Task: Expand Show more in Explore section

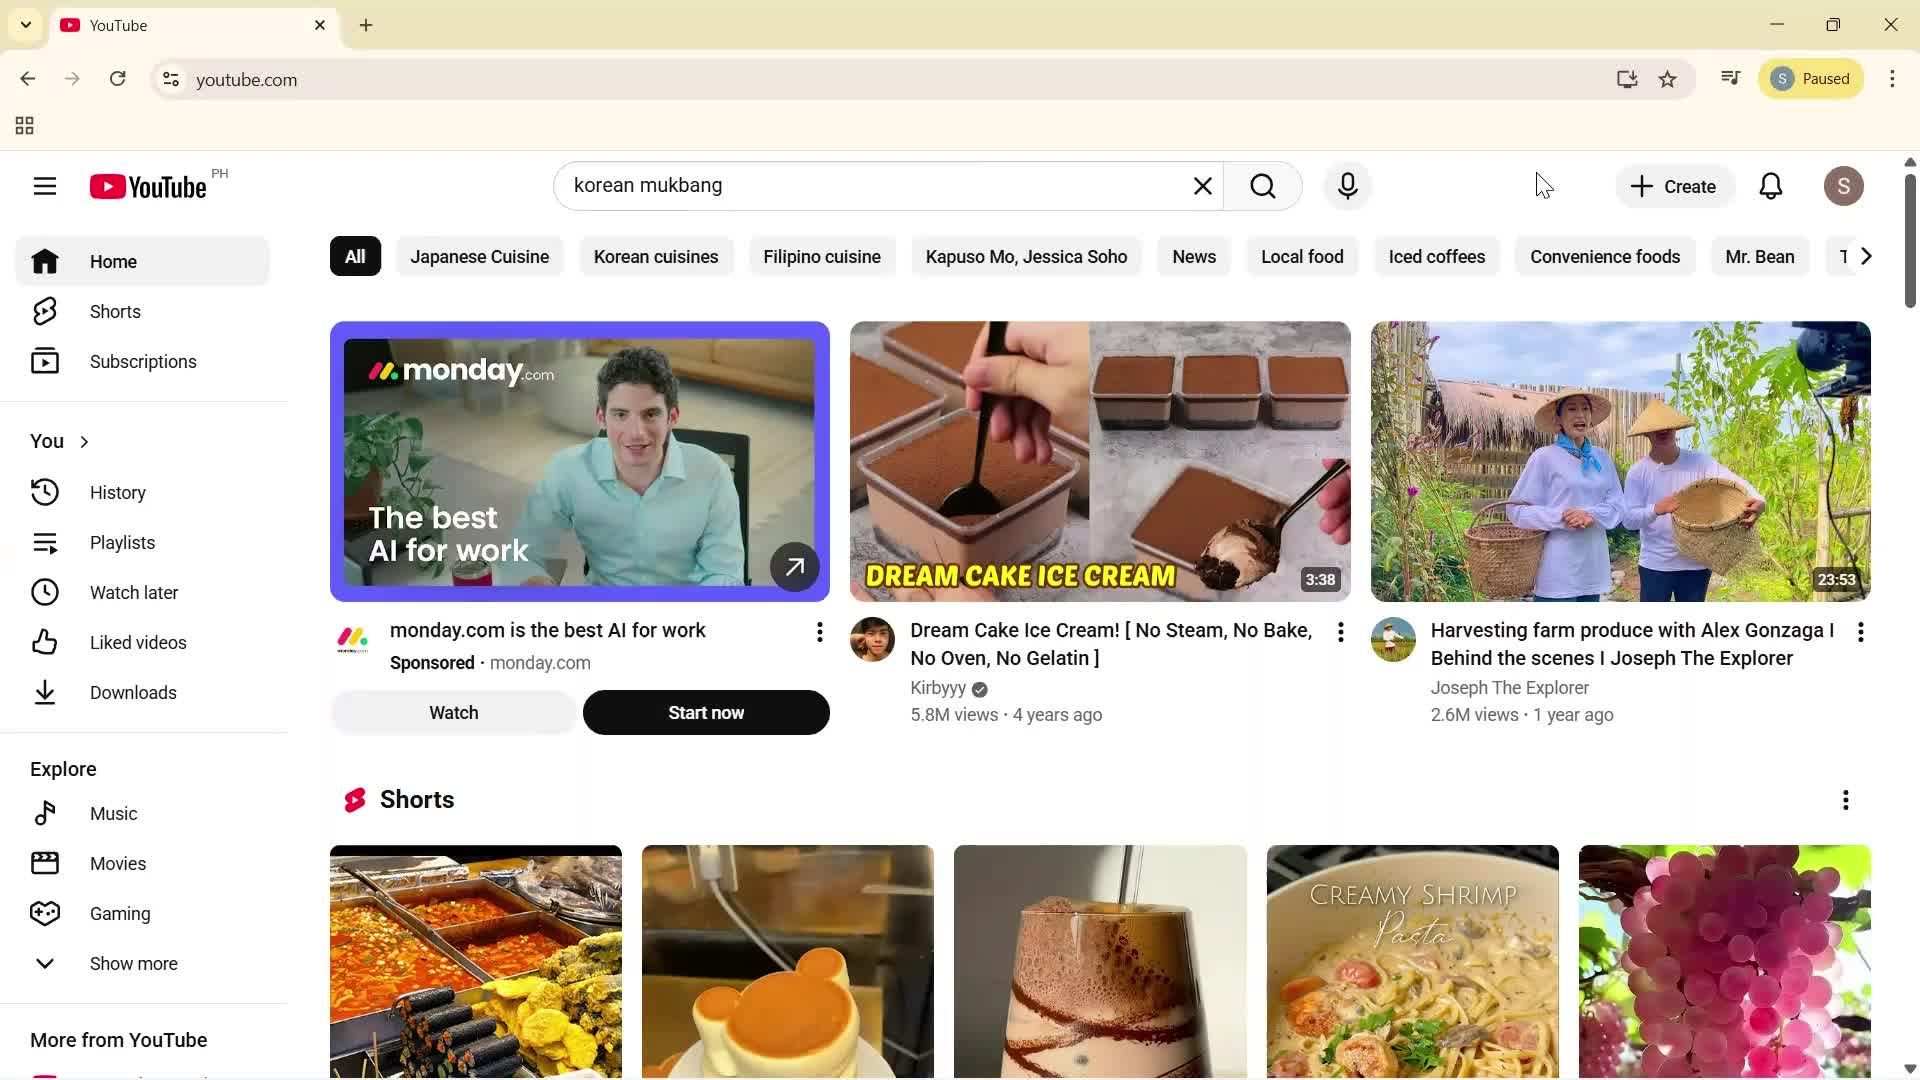Action: point(133,964)
